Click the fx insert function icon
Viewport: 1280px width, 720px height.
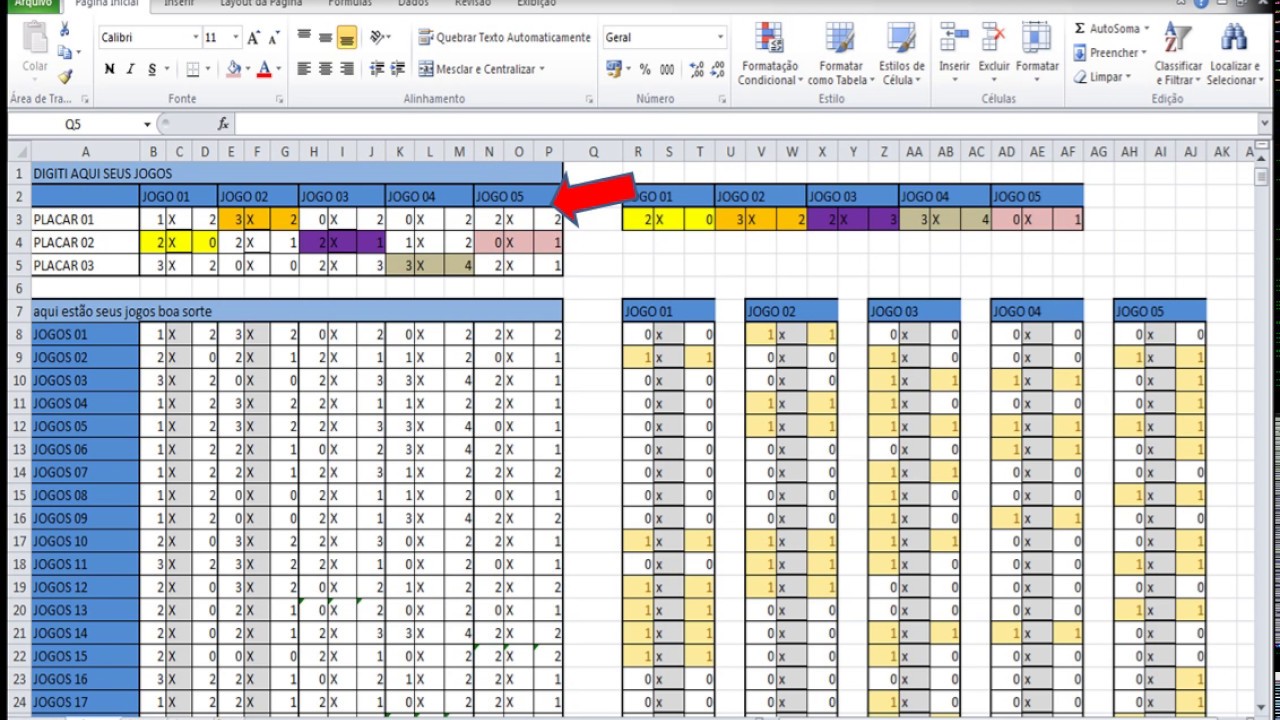tap(224, 124)
